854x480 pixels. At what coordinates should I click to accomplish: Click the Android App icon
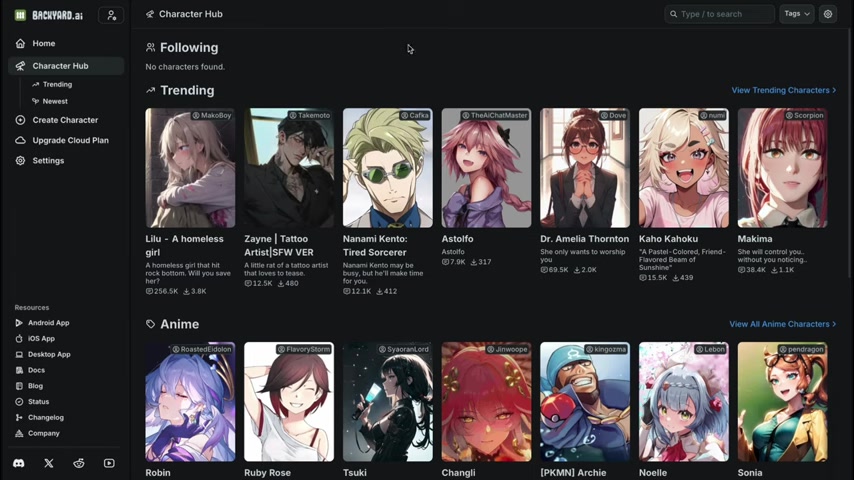[x=19, y=323]
